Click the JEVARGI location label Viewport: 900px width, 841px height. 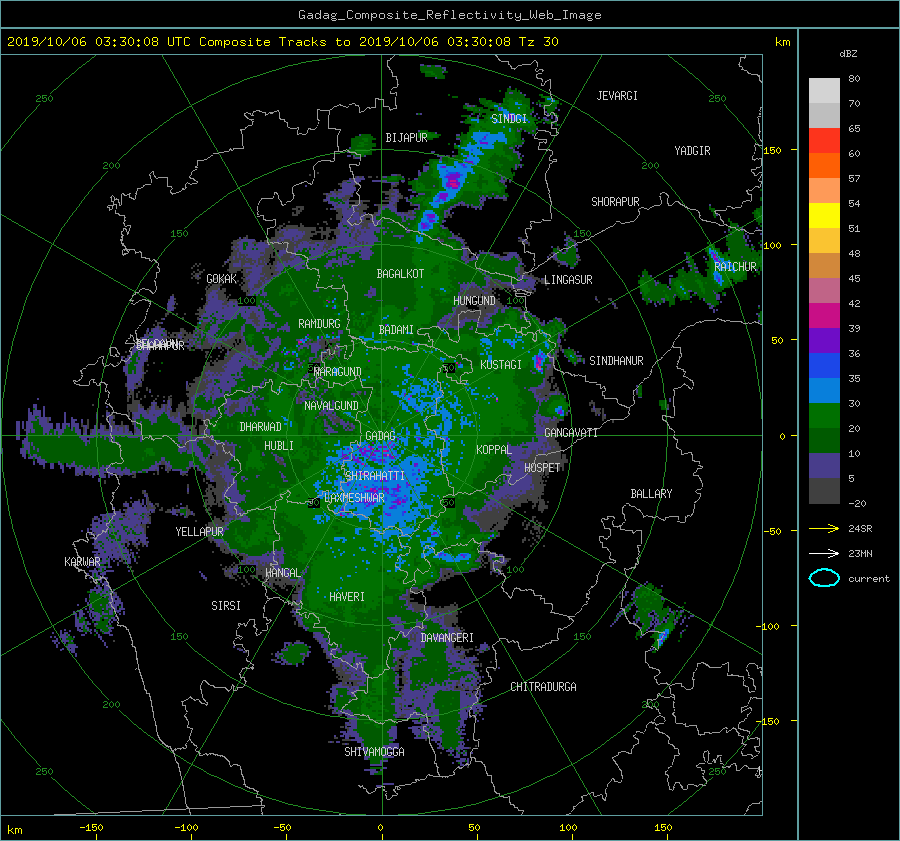tap(617, 96)
